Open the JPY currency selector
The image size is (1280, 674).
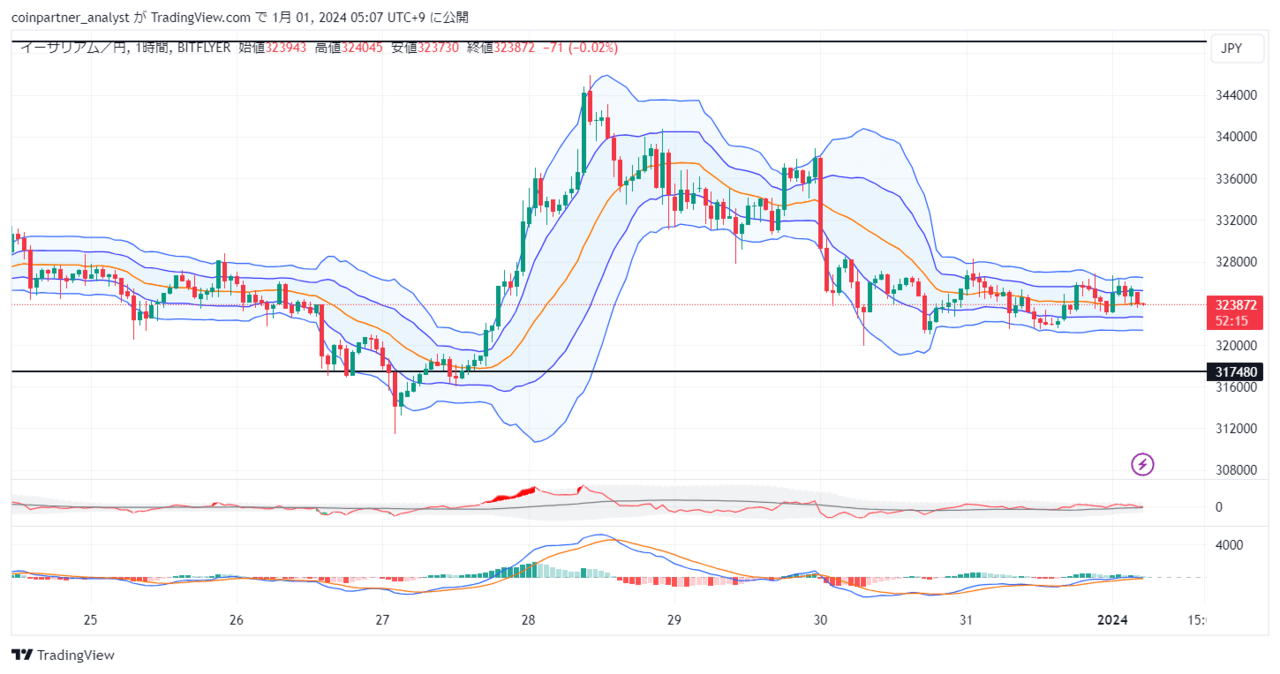click(x=1237, y=47)
